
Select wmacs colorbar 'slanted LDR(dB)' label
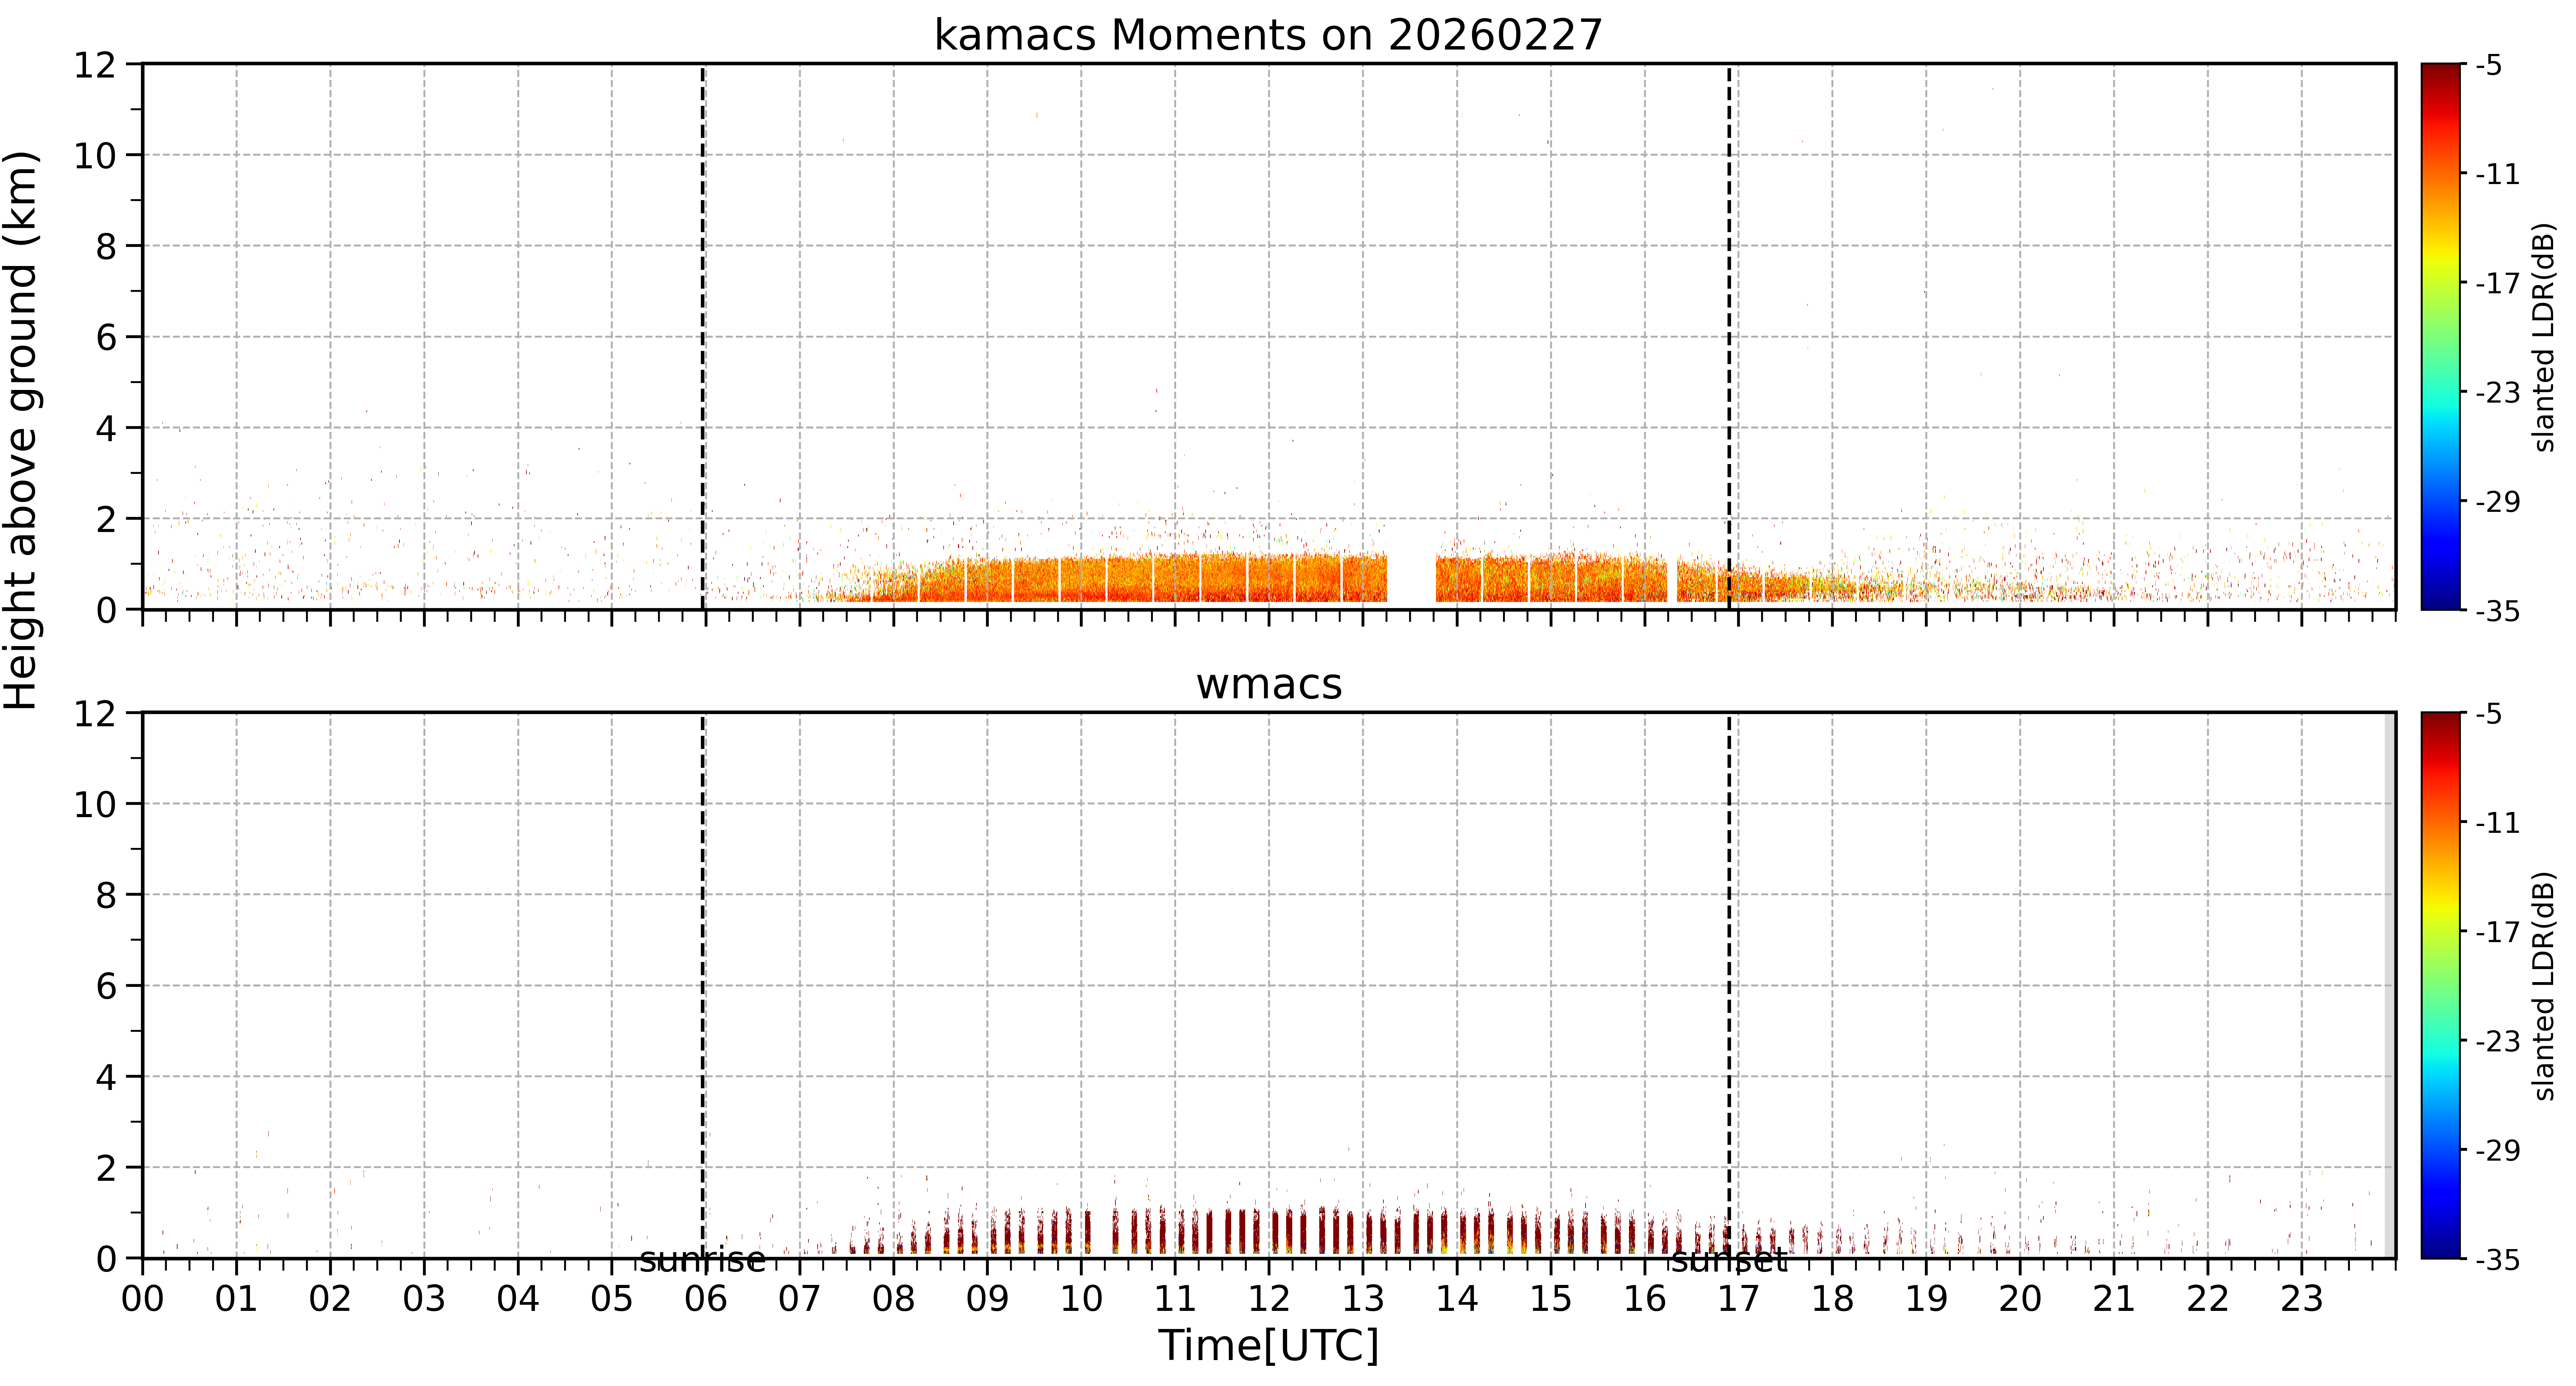coord(2545,986)
